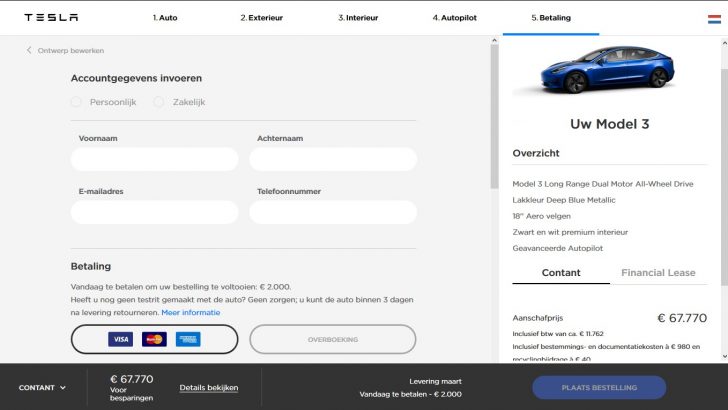This screenshot has height=410, width=728.
Task: Expand the CONTANT dropdown in bottom bar
Action: pyautogui.click(x=42, y=387)
